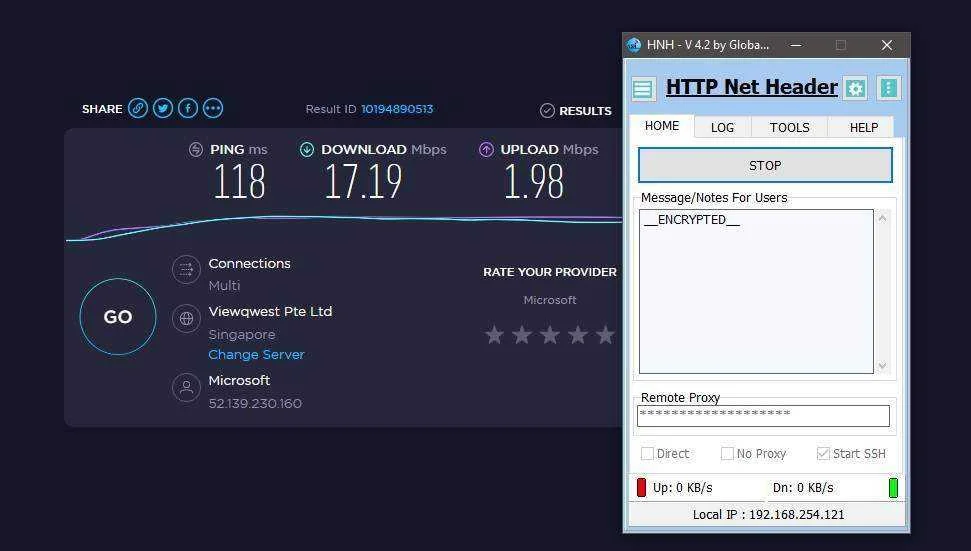Share the result on Twitter
This screenshot has width=971, height=551.
click(x=163, y=108)
